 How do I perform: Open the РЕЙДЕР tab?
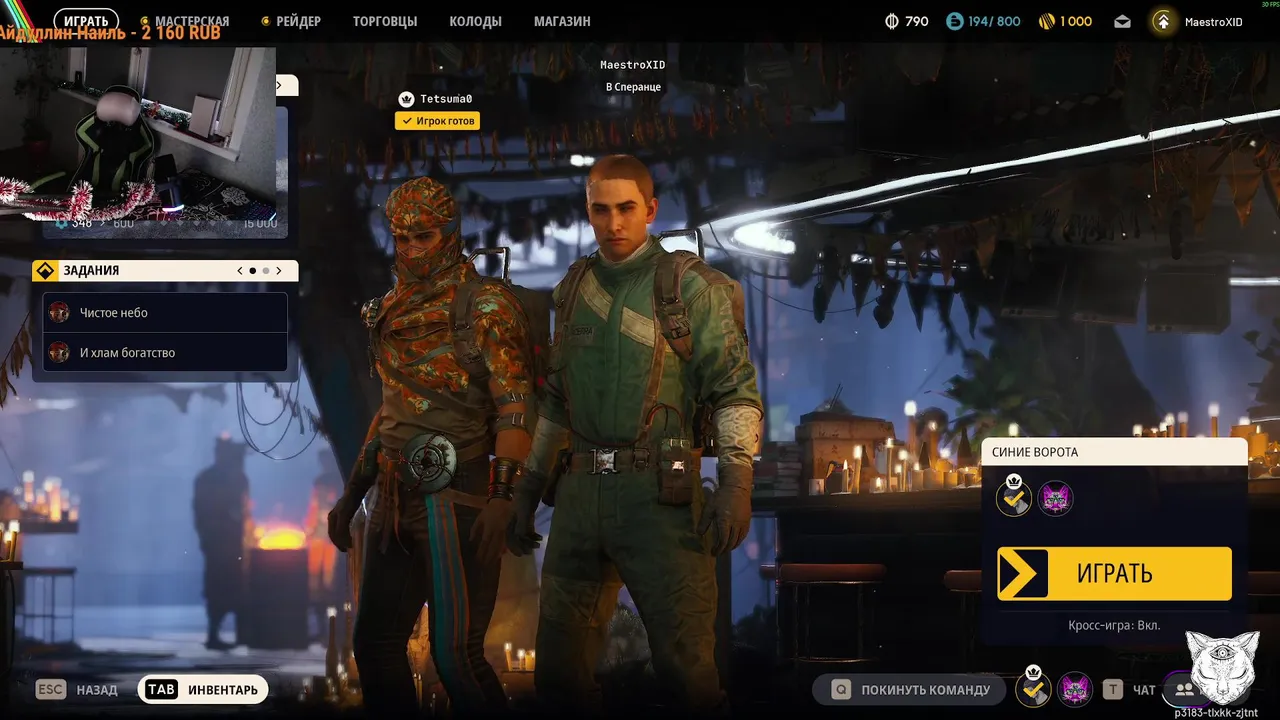tap(298, 21)
